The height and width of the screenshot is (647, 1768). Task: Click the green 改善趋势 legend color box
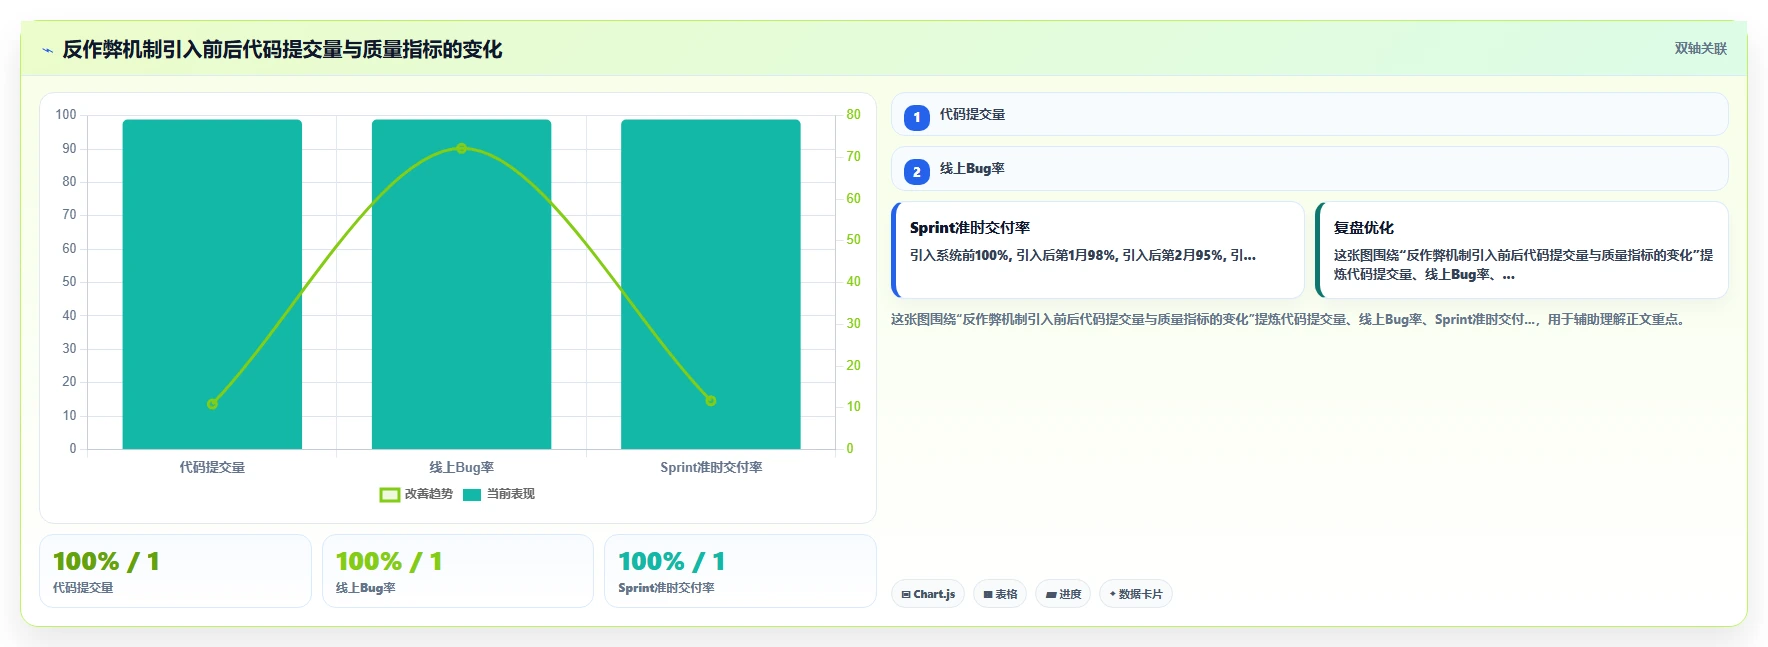click(x=390, y=494)
